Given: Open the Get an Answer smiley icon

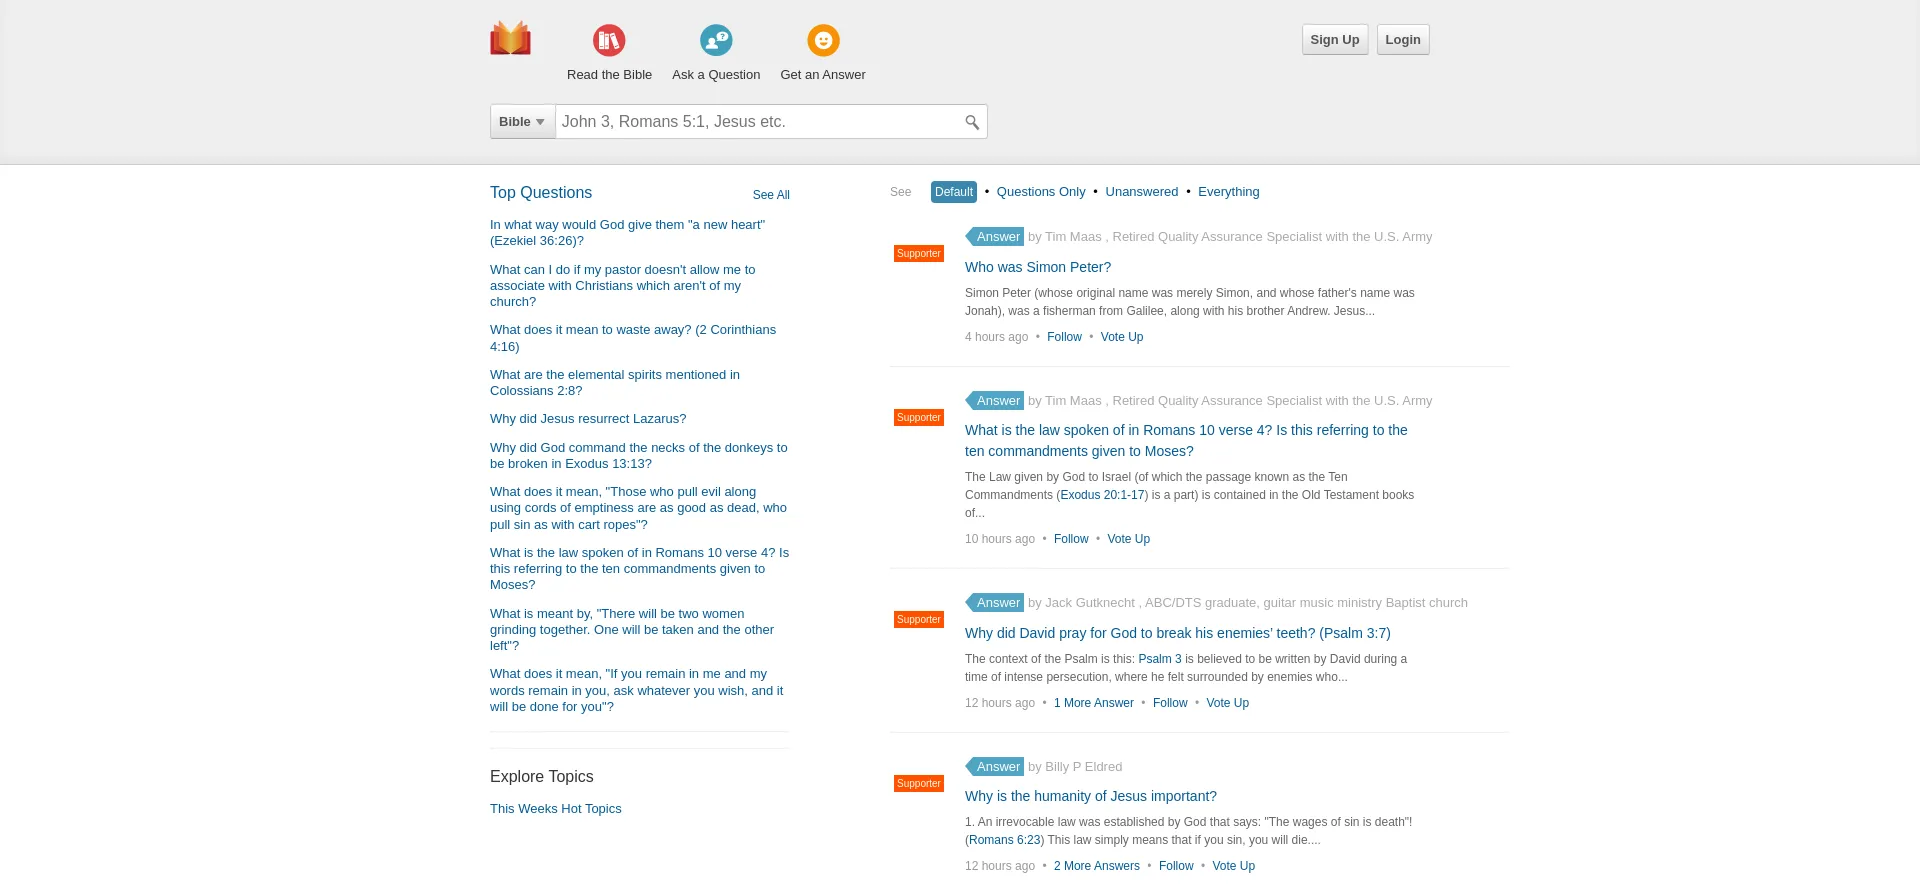Looking at the screenshot, I should click(x=823, y=40).
